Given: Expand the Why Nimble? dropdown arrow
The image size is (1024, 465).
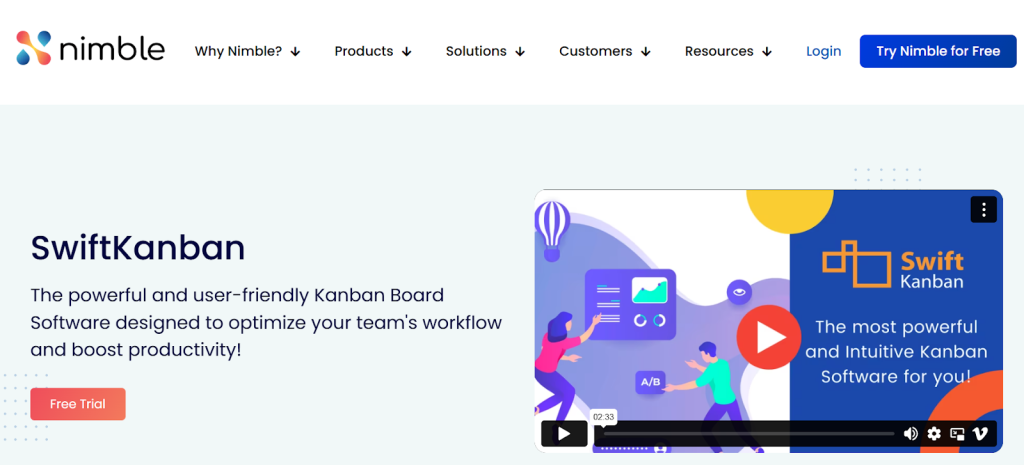Looking at the screenshot, I should (x=295, y=52).
